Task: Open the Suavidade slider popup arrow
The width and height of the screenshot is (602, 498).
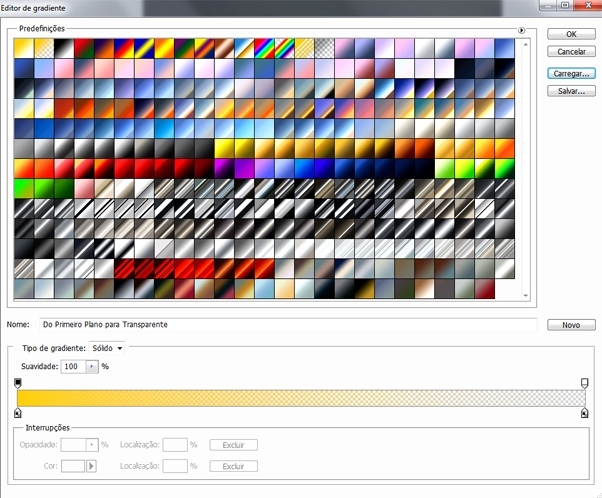Action: tap(92, 367)
